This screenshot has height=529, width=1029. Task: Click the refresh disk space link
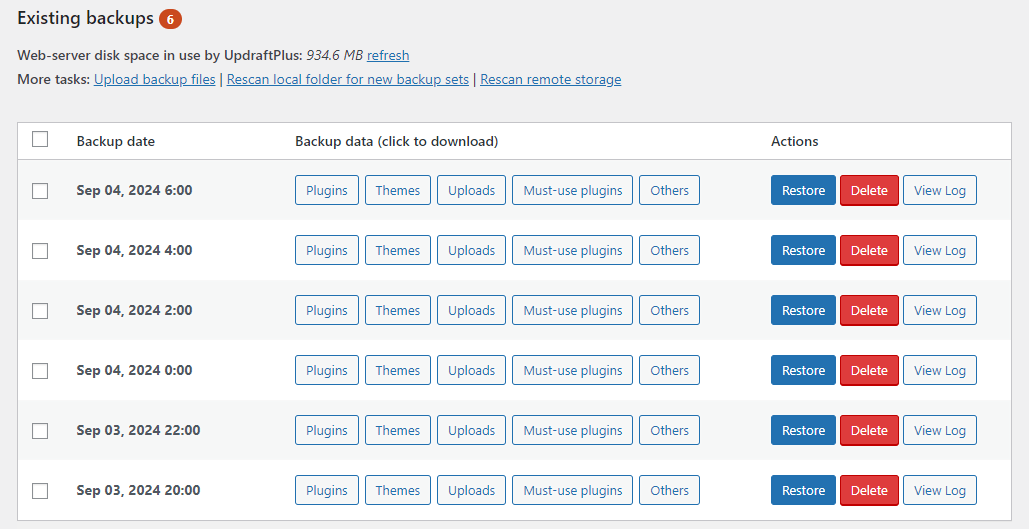click(388, 55)
